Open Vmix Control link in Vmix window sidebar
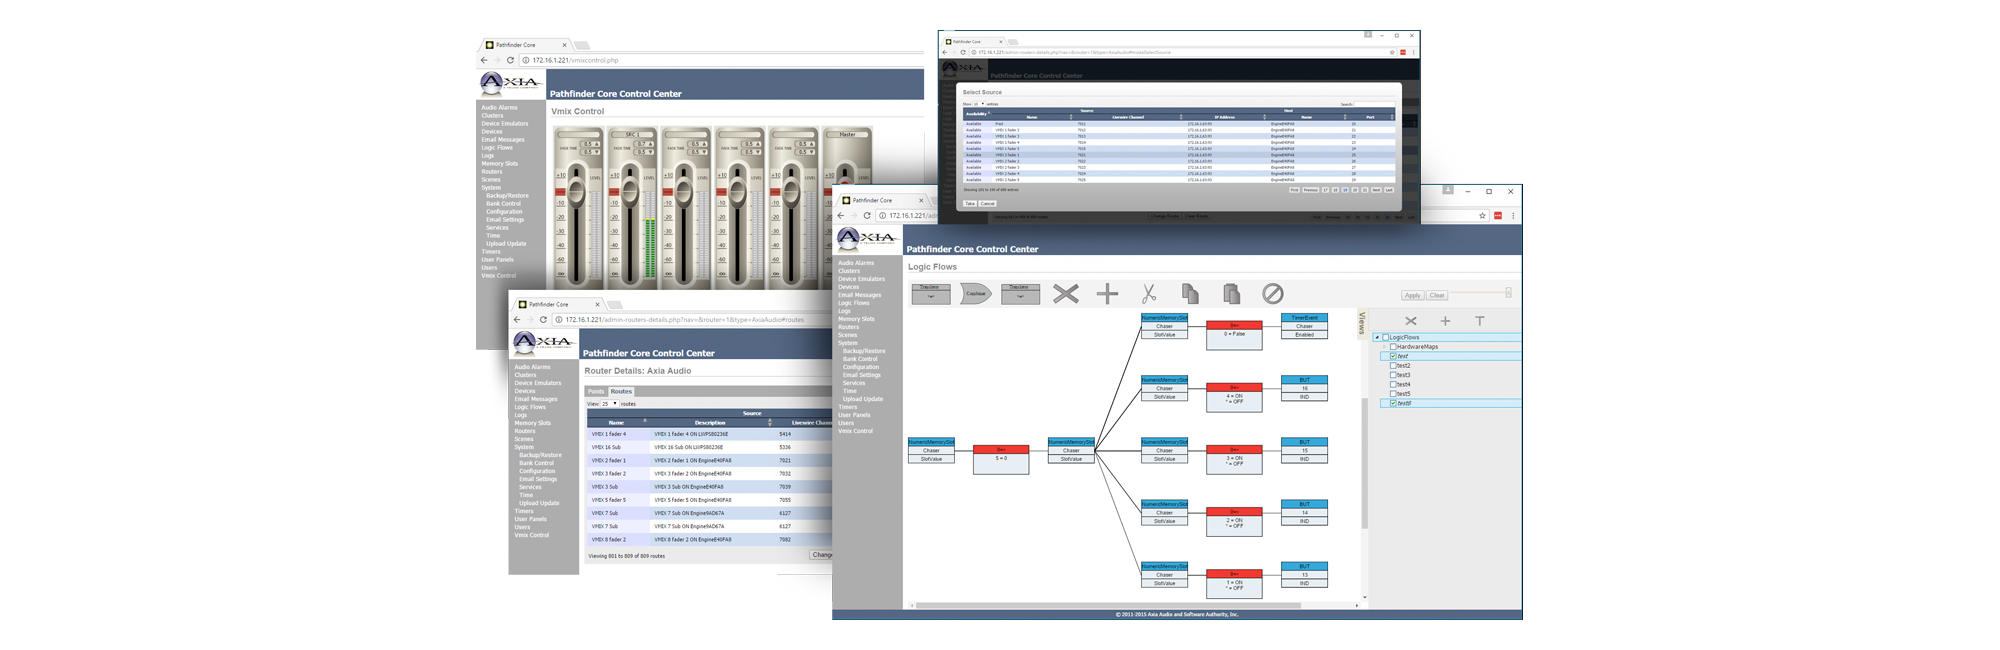2000x650 pixels. 498,276
